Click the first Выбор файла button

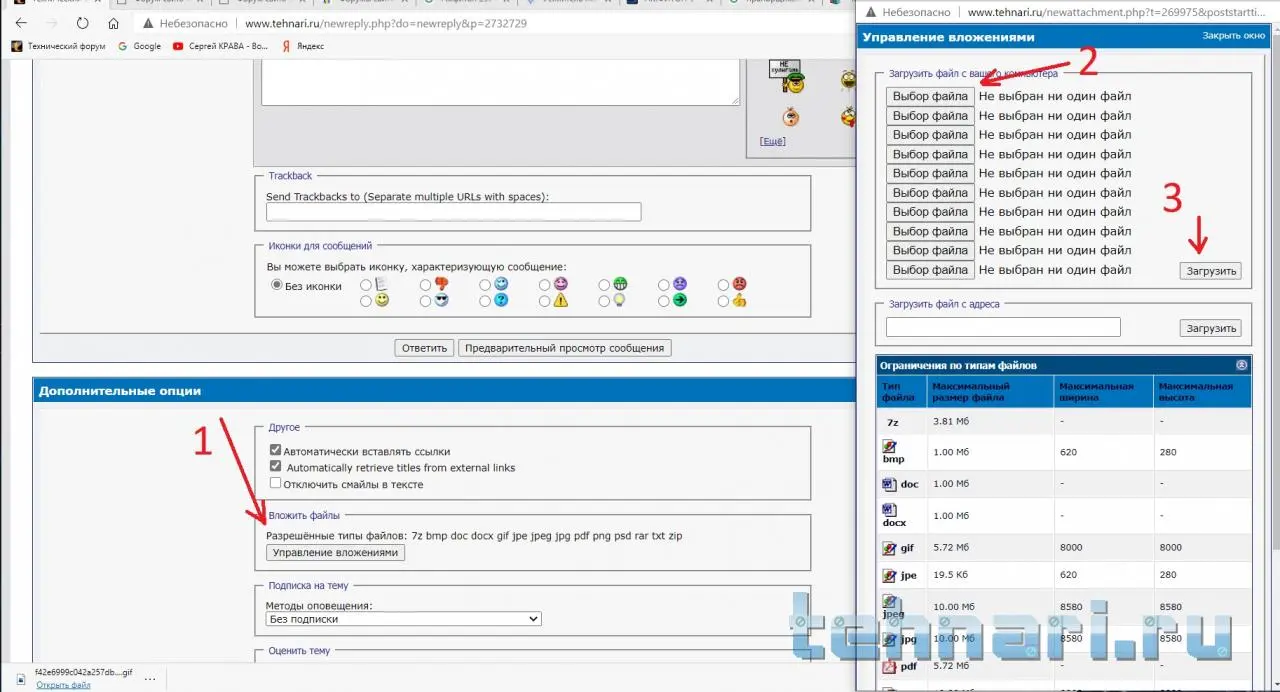930,96
